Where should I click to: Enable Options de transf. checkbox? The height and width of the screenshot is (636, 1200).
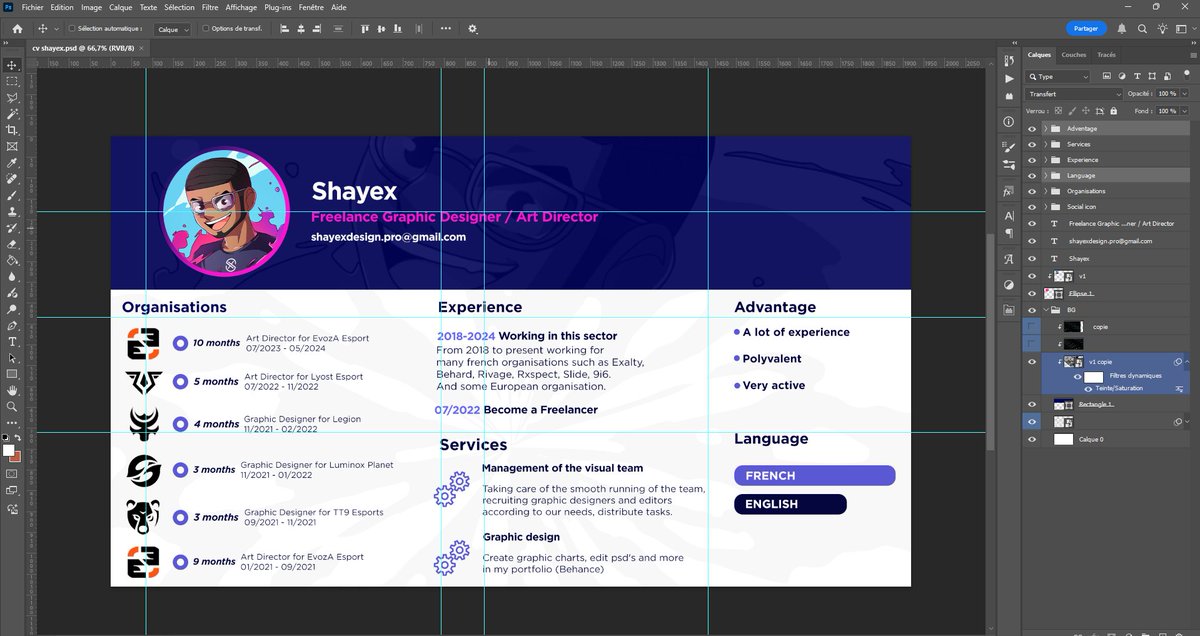point(205,29)
